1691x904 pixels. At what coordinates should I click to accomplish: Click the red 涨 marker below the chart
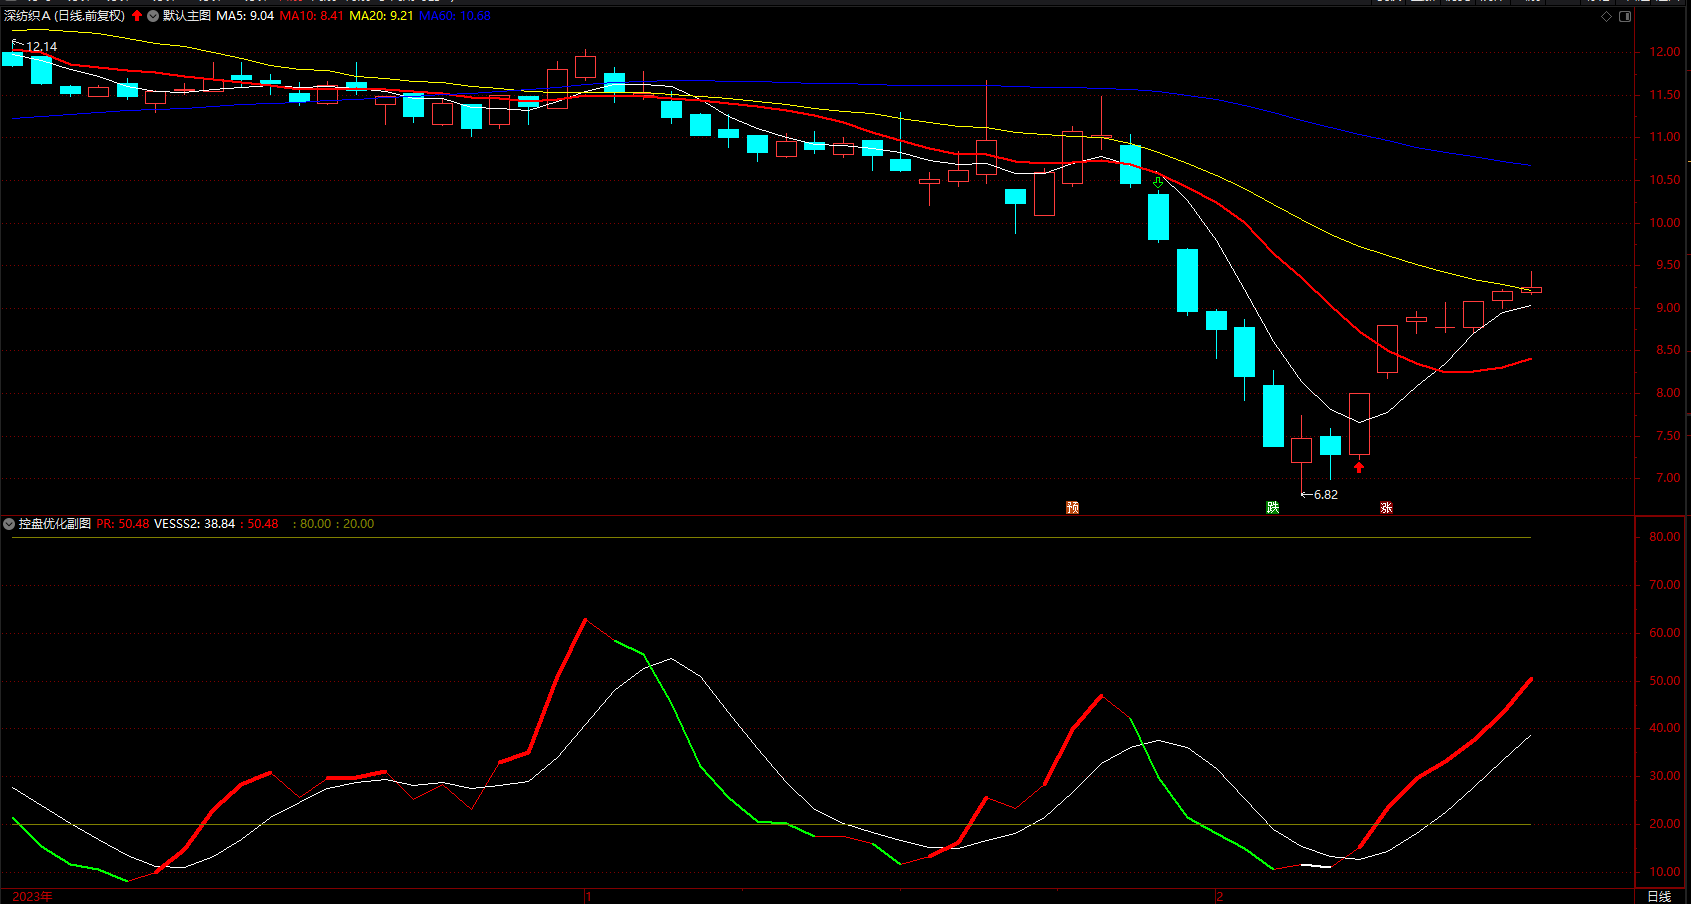click(1386, 508)
